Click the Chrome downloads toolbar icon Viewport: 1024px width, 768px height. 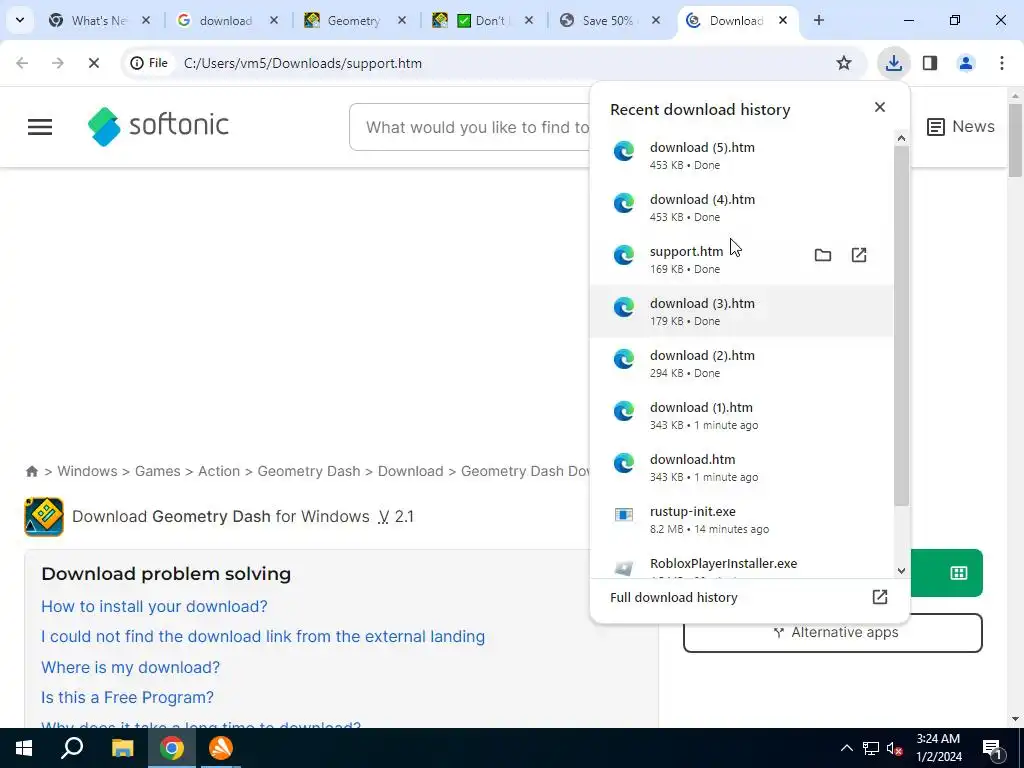(893, 63)
